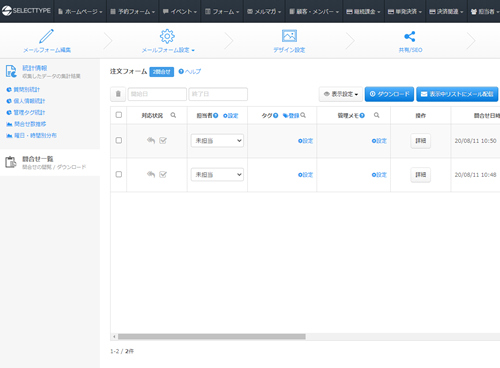Check the second inquiry row checkbox
500x368 pixels.
(x=119, y=174)
